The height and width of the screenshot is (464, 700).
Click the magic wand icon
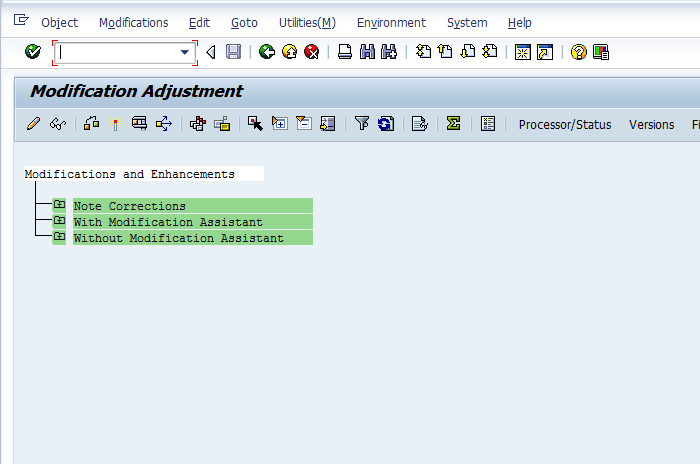tap(115, 123)
